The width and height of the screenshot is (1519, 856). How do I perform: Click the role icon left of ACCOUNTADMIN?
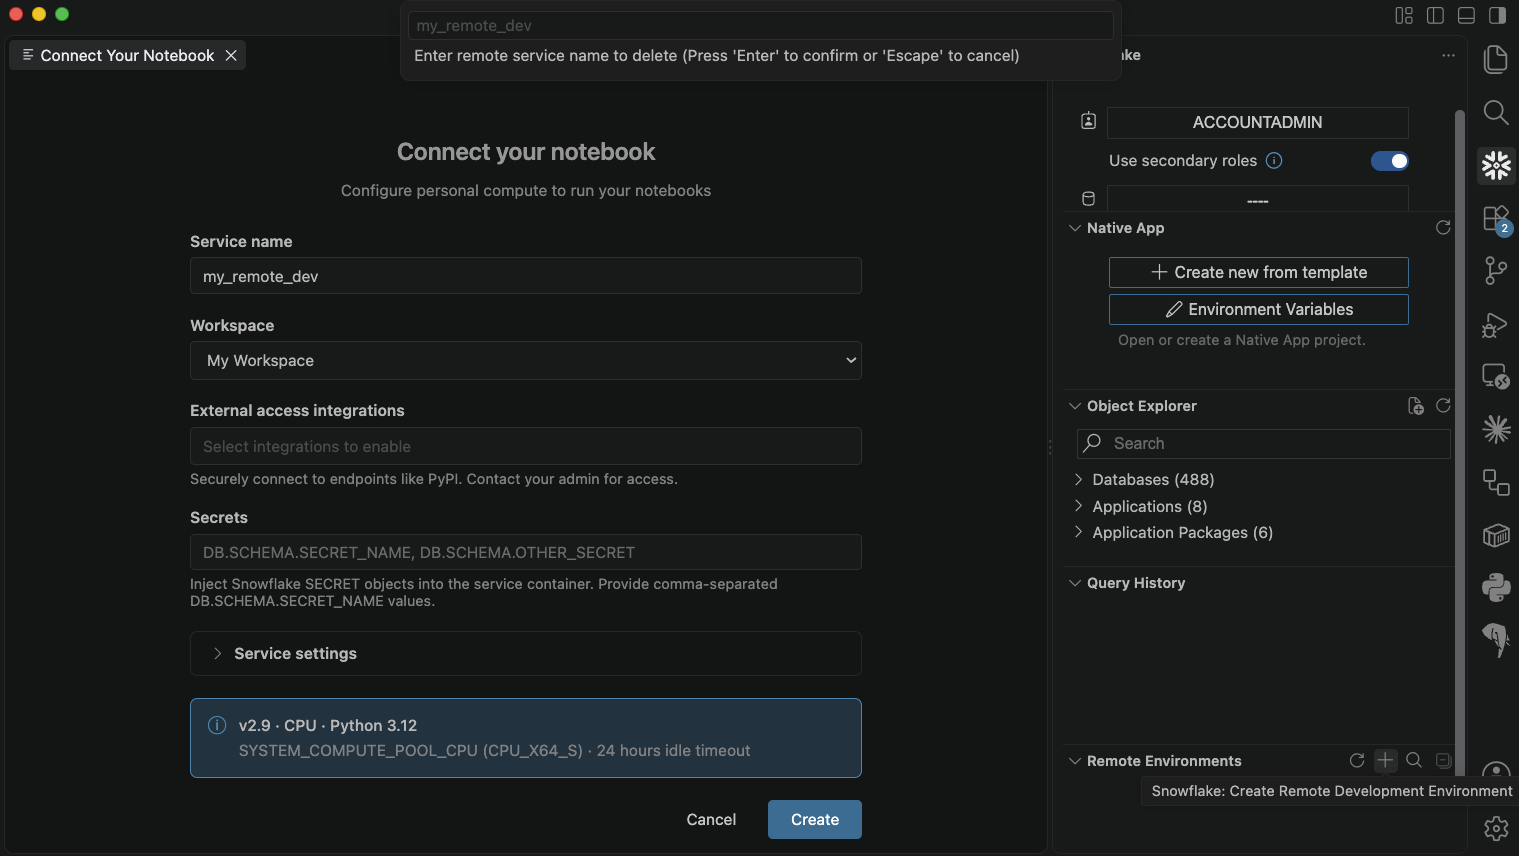pos(1089,121)
